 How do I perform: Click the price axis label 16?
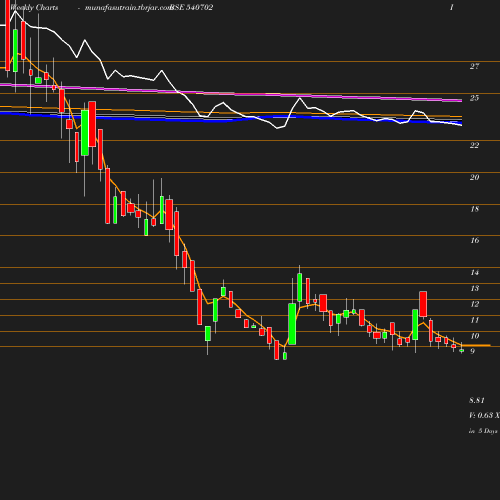pyautogui.click(x=475, y=240)
